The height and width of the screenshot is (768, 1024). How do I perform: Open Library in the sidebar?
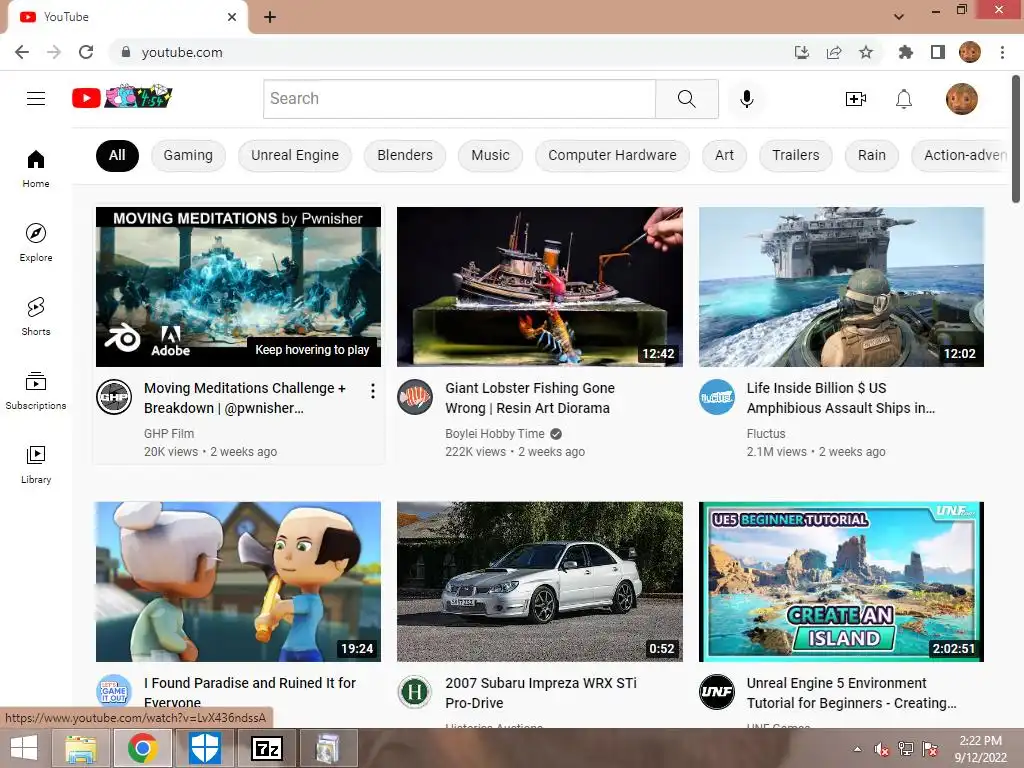point(36,464)
